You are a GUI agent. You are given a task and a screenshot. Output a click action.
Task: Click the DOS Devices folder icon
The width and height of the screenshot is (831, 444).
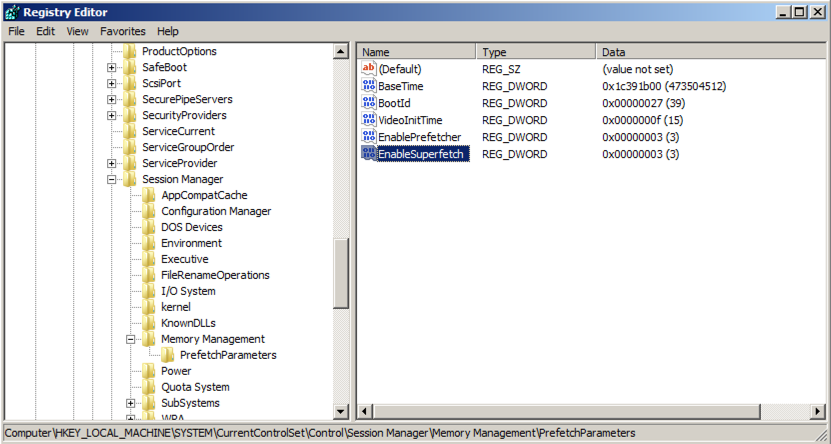tap(149, 227)
